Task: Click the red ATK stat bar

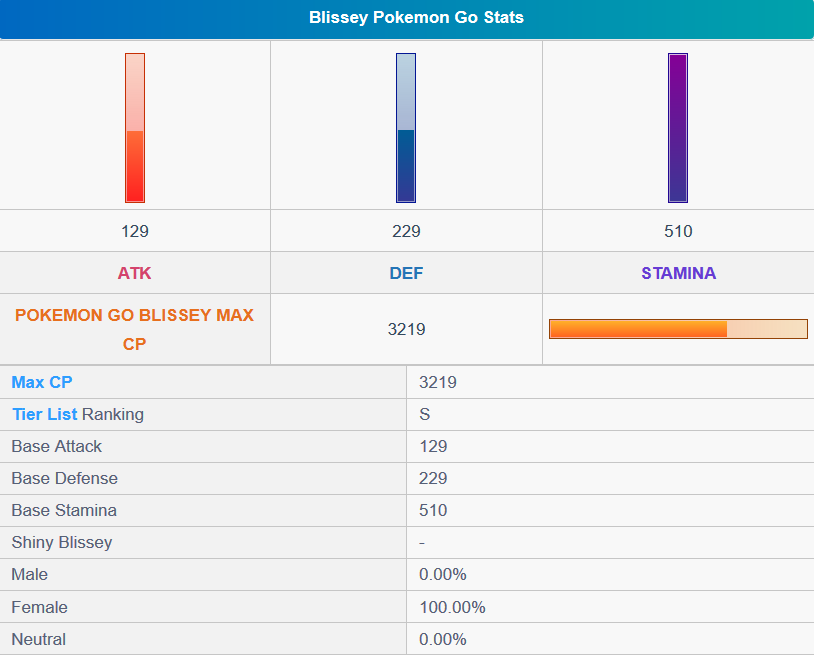Action: (135, 128)
